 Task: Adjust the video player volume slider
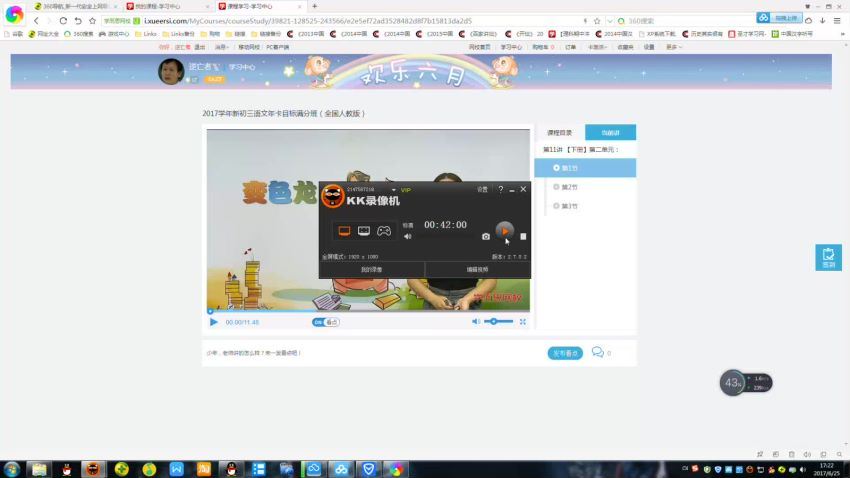[498, 321]
